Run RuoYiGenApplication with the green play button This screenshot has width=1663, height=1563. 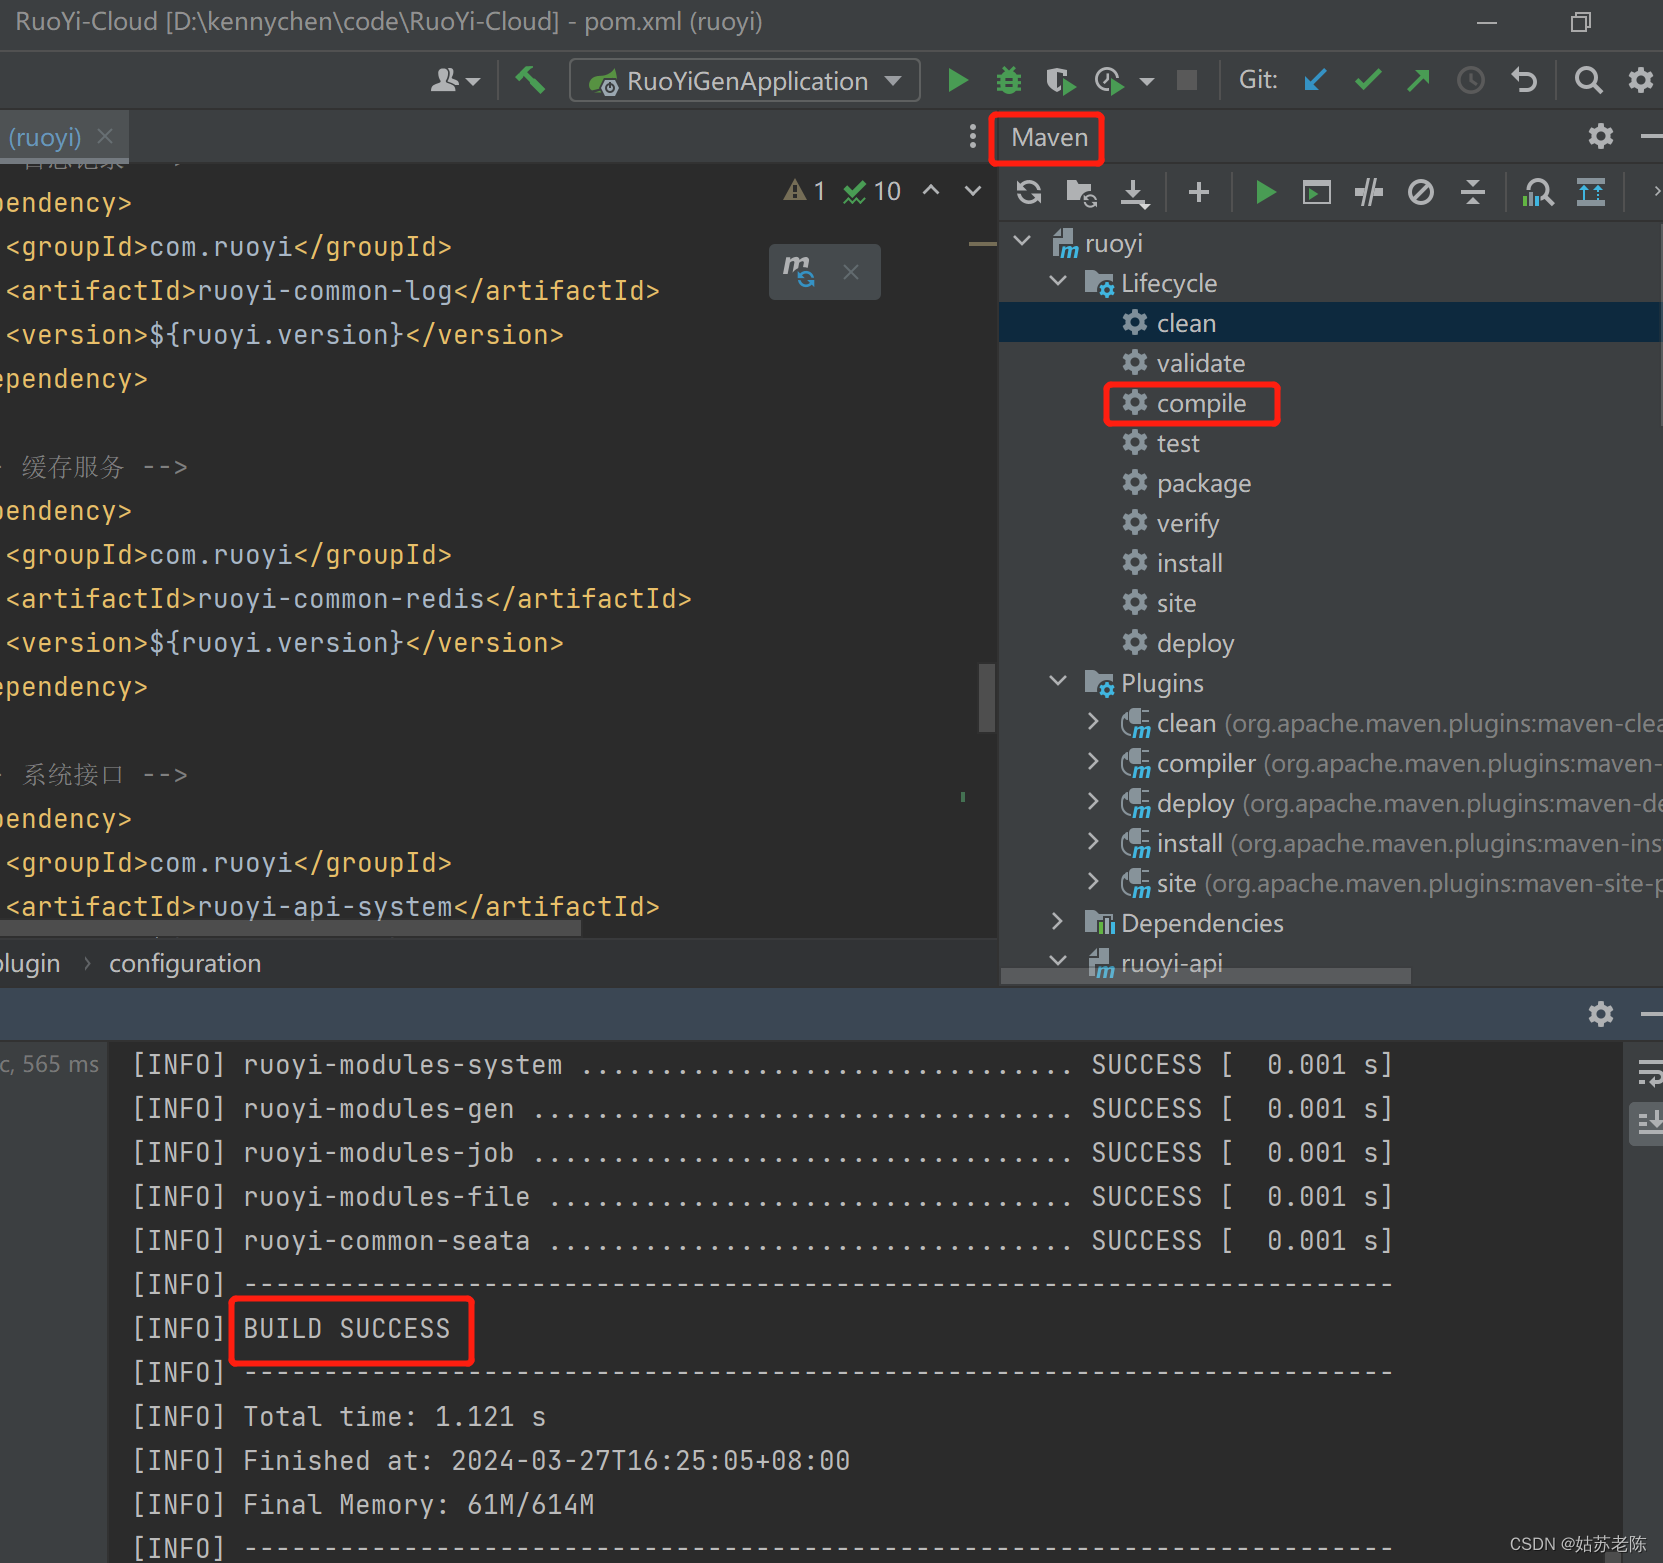tap(957, 80)
